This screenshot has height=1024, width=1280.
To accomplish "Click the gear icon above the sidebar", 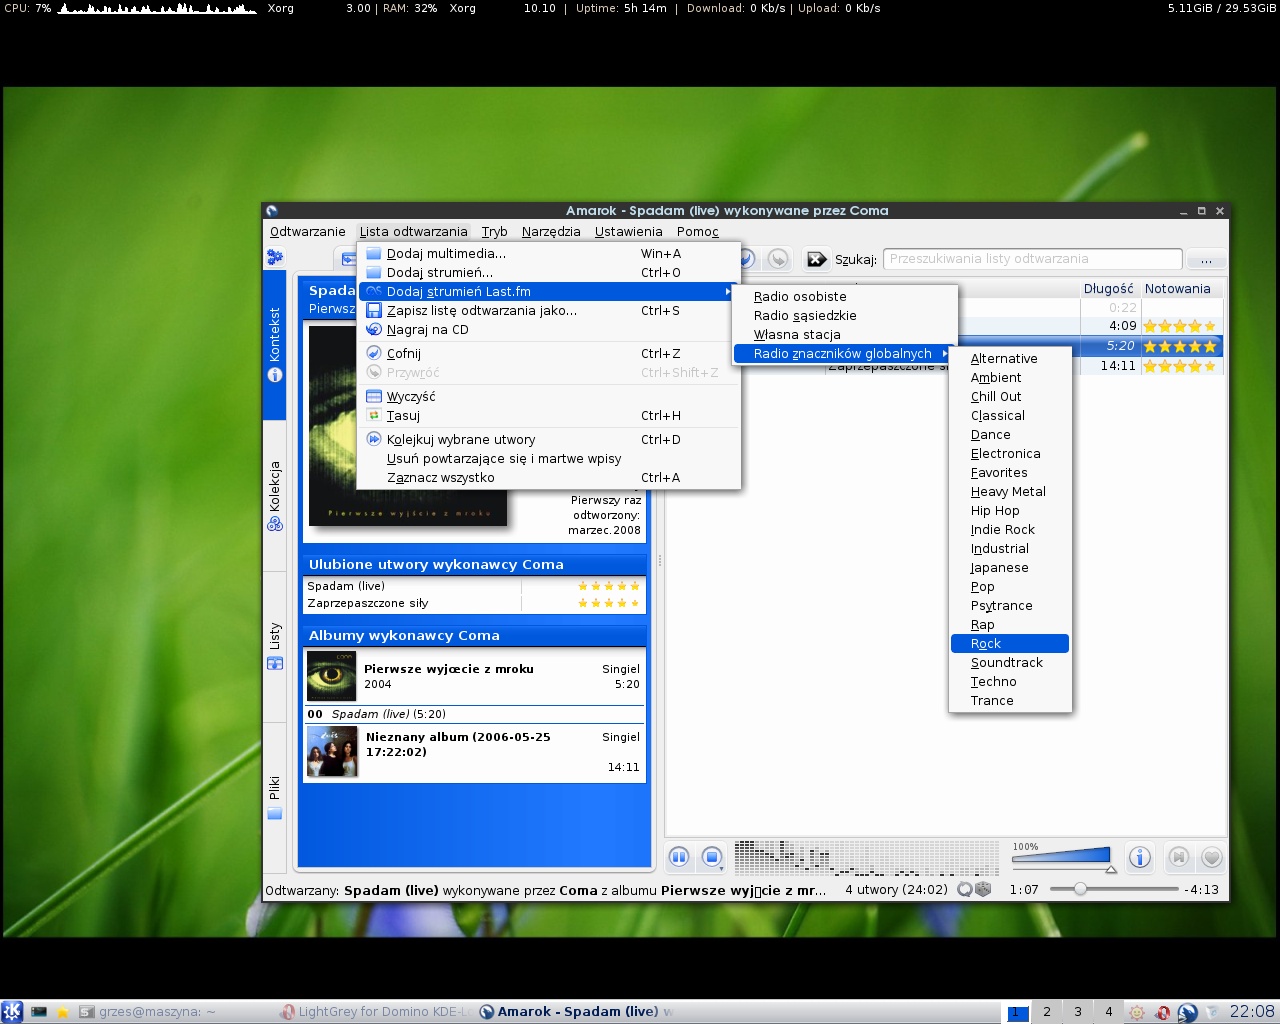I will [274, 257].
